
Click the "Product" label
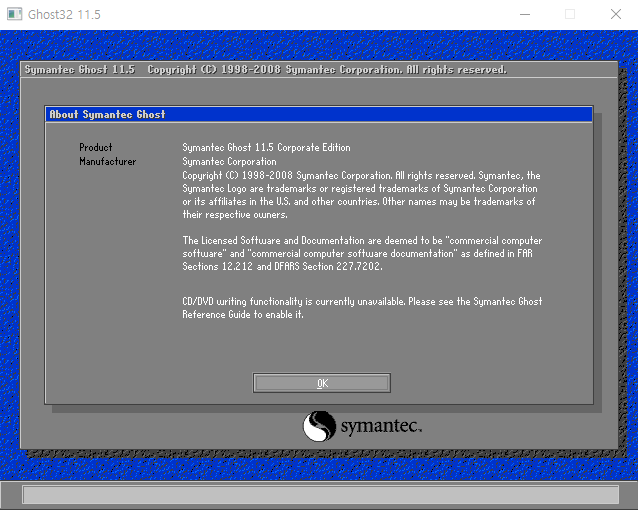pos(96,147)
